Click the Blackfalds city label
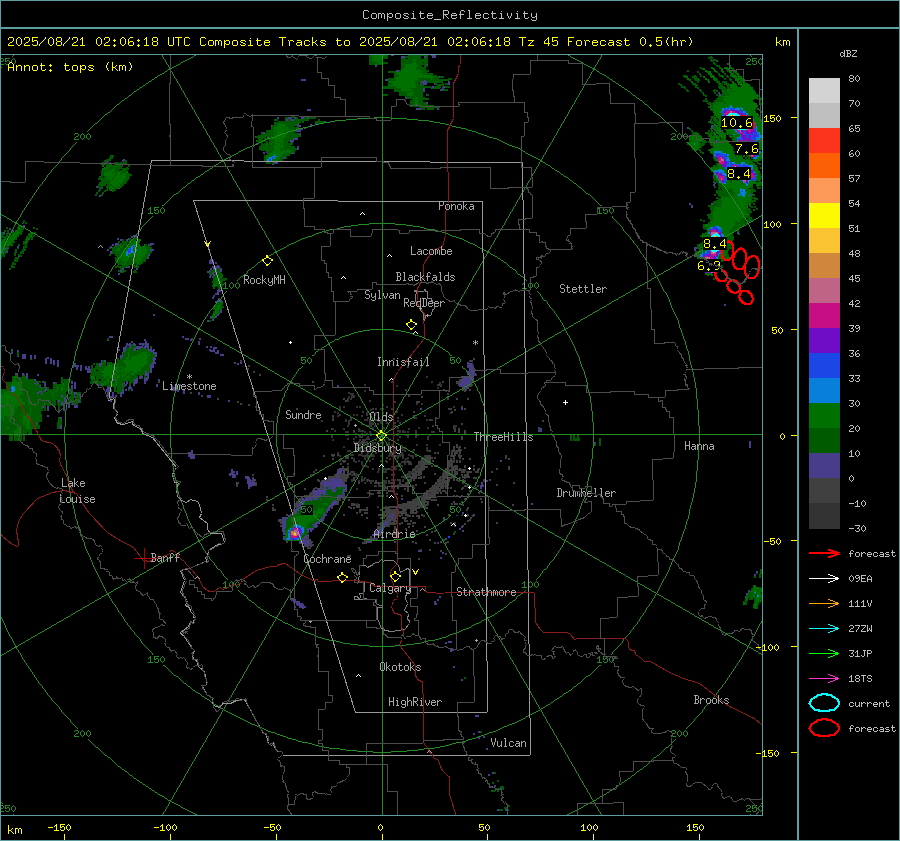 pos(425,277)
